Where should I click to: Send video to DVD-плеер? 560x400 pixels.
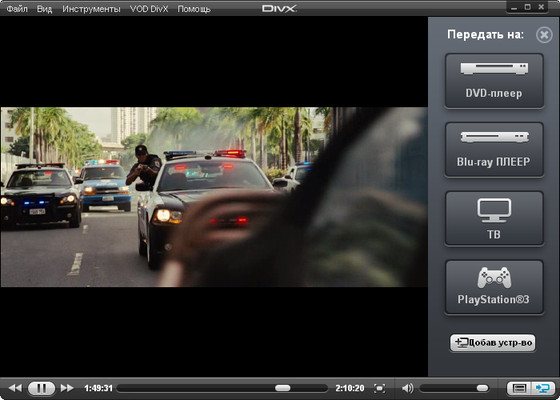pyautogui.click(x=494, y=81)
